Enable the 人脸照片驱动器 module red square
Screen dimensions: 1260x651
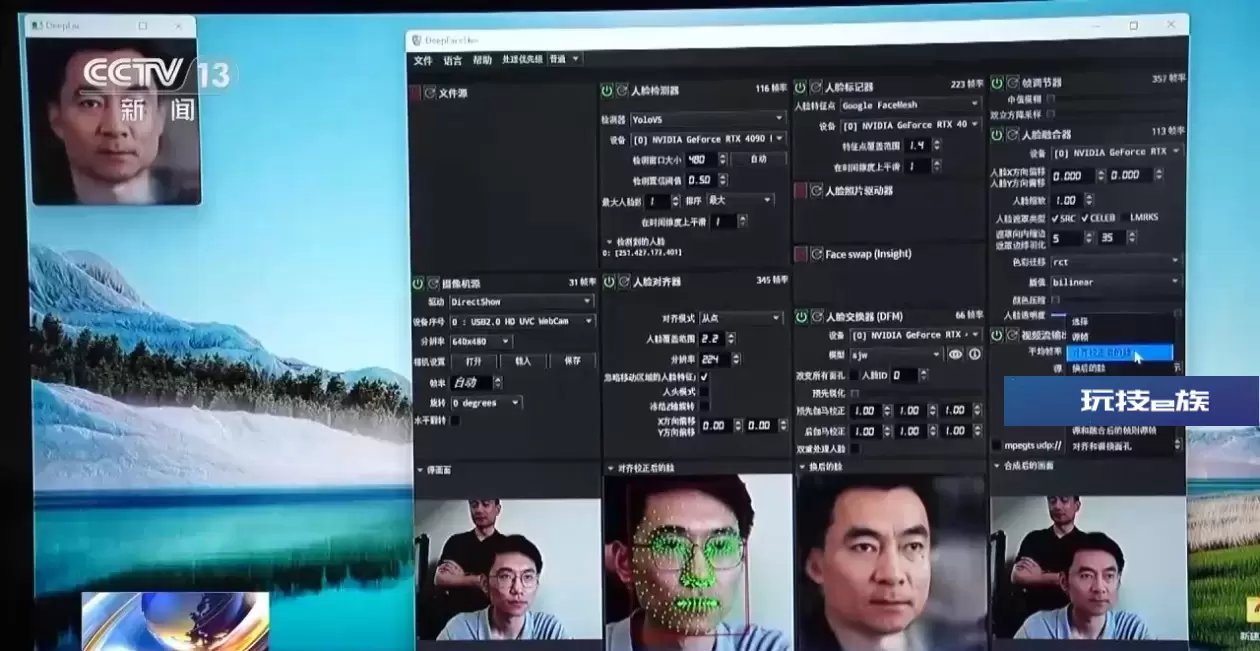pos(800,190)
